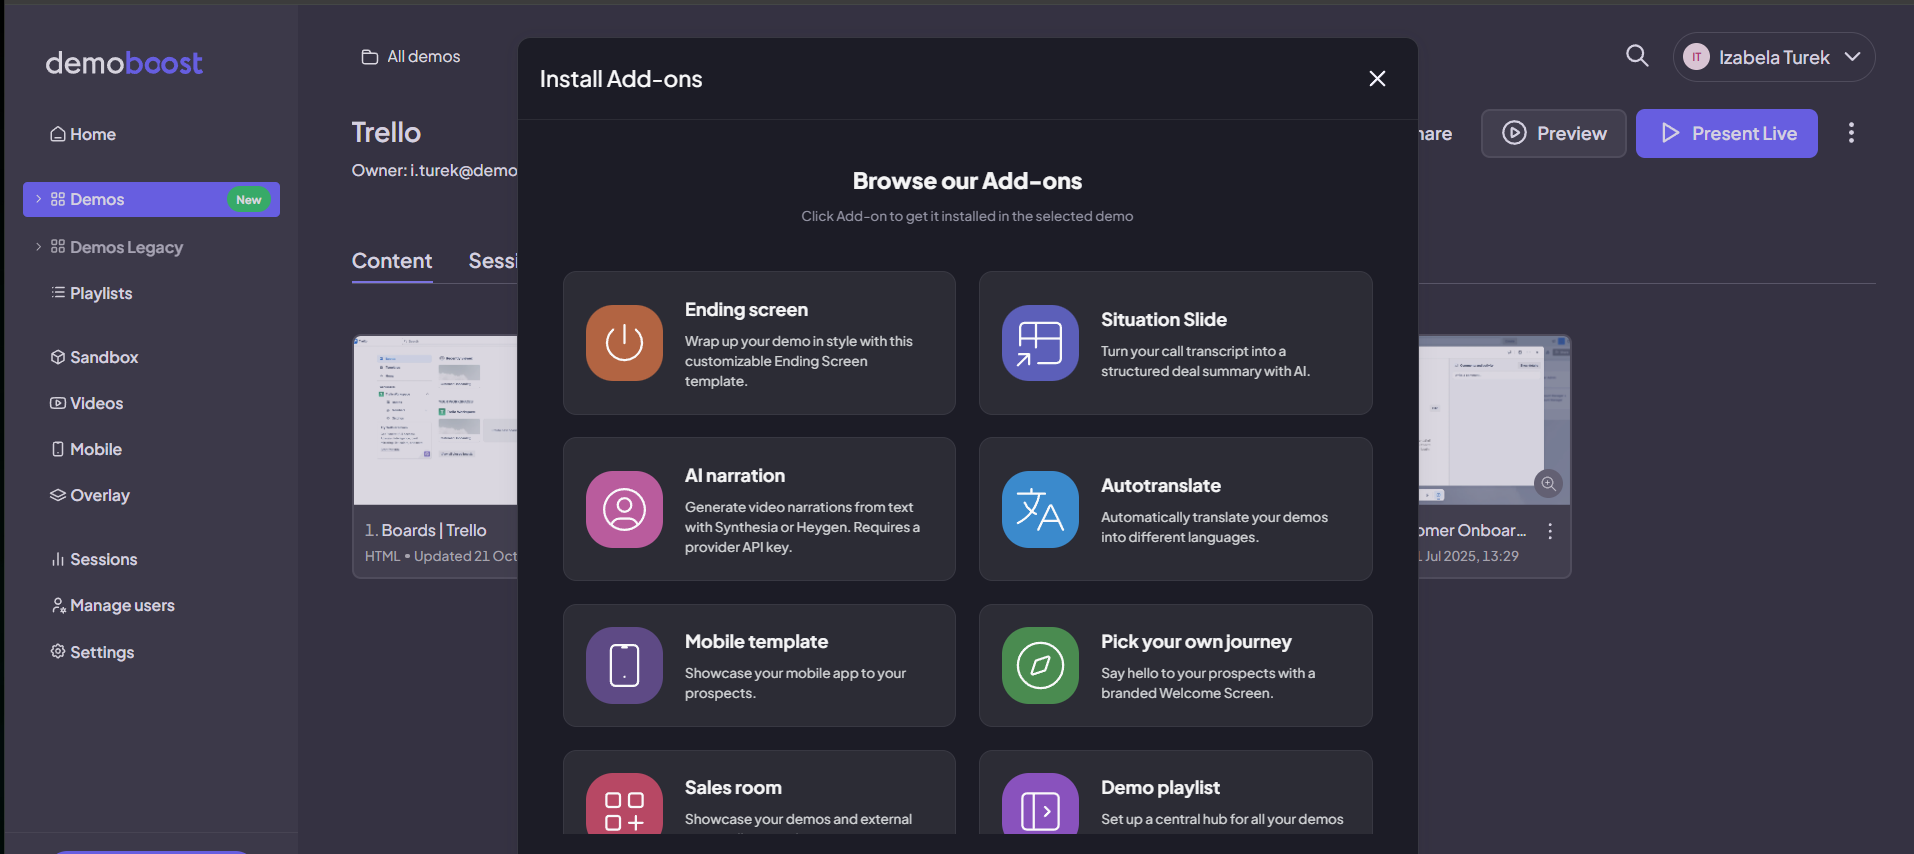Click the zoom icon on right thumbnail
This screenshot has height=854, width=1914.
(1548, 484)
